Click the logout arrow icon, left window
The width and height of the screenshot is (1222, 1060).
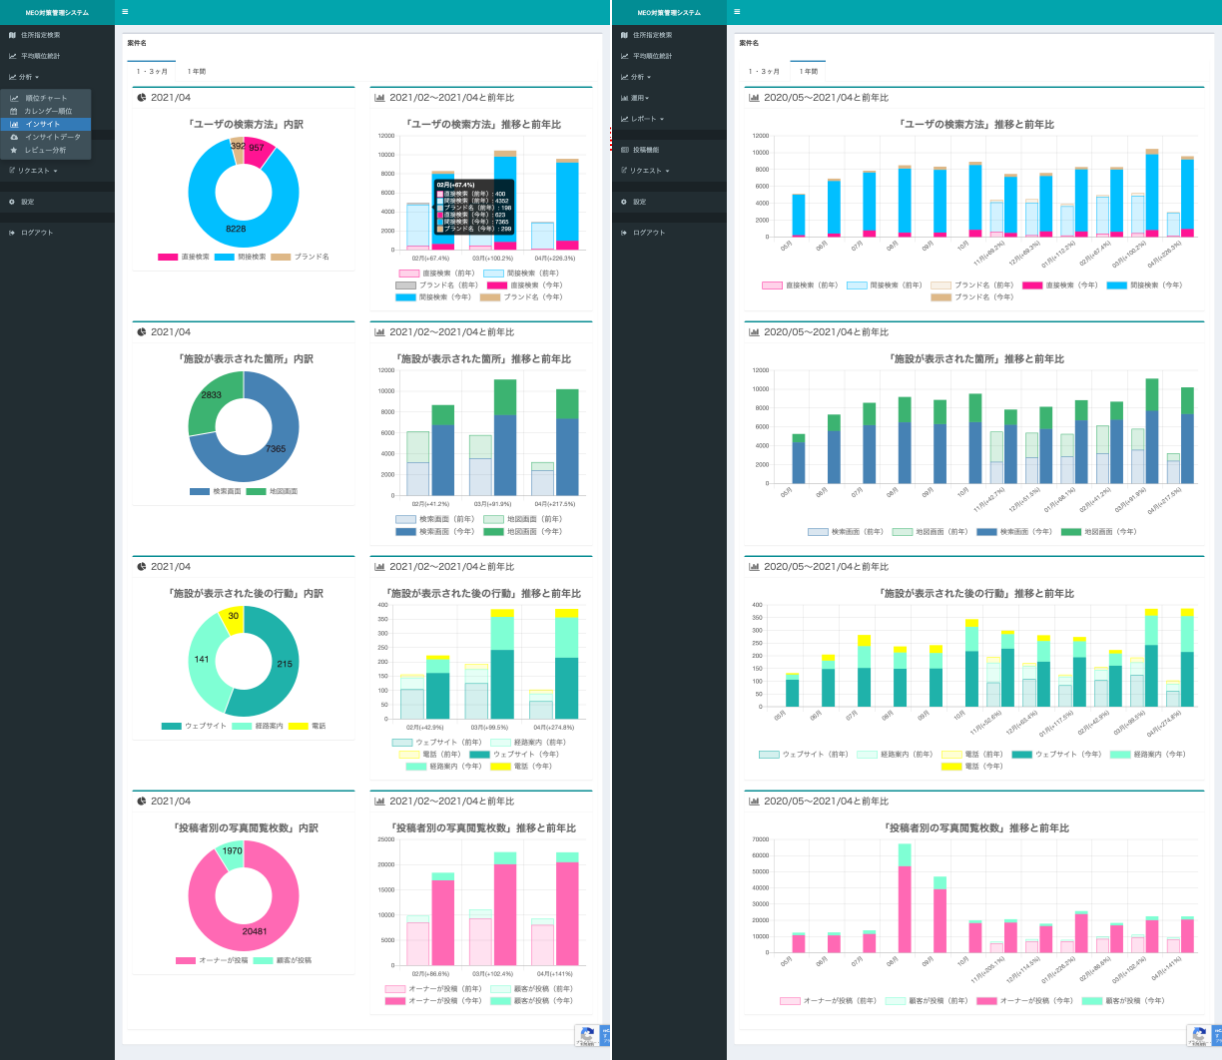click(x=12, y=232)
